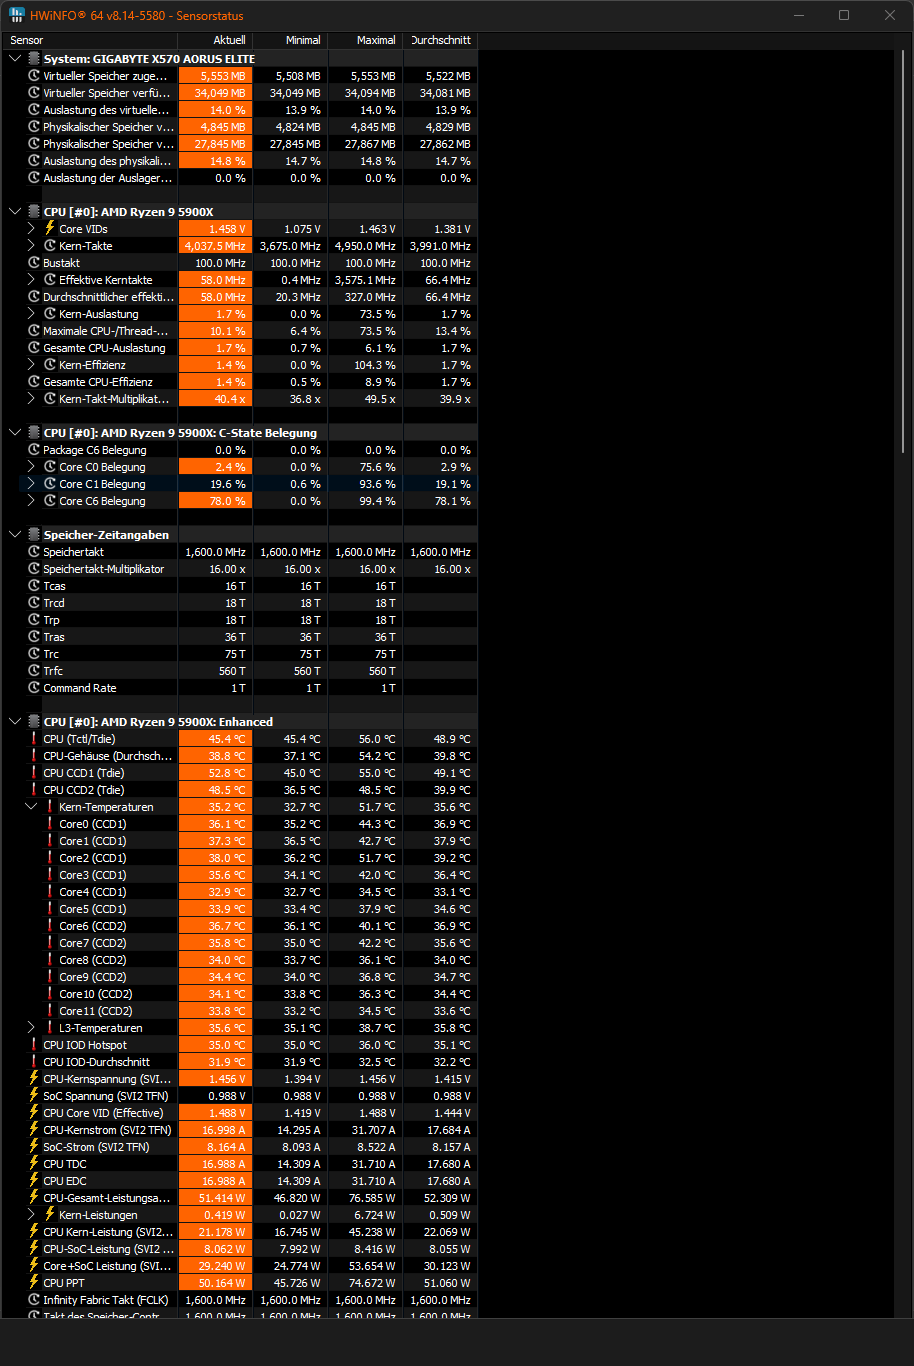This screenshot has height=1366, width=914.
Task: Select the CPU Core VID (Effective) row
Action: click(x=239, y=1113)
